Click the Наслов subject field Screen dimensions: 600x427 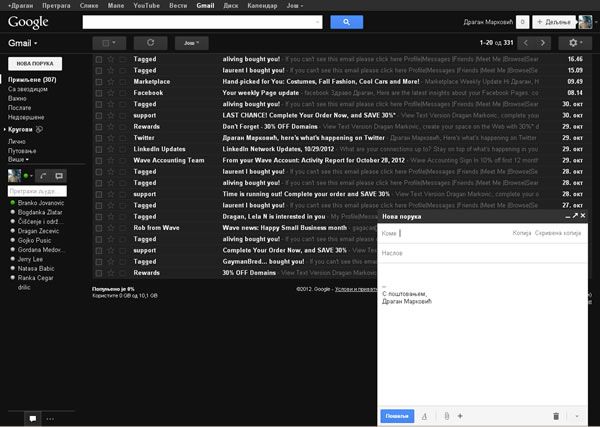[x=482, y=253]
